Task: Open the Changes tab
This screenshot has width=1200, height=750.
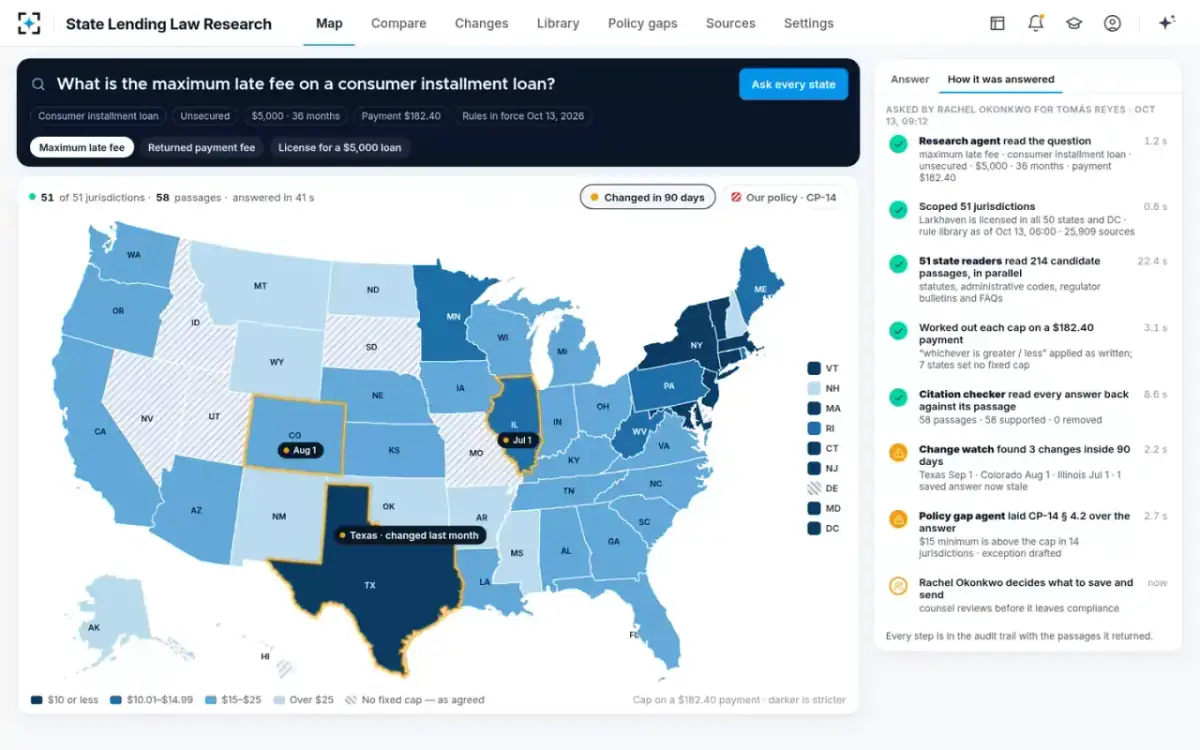Action: coord(481,23)
